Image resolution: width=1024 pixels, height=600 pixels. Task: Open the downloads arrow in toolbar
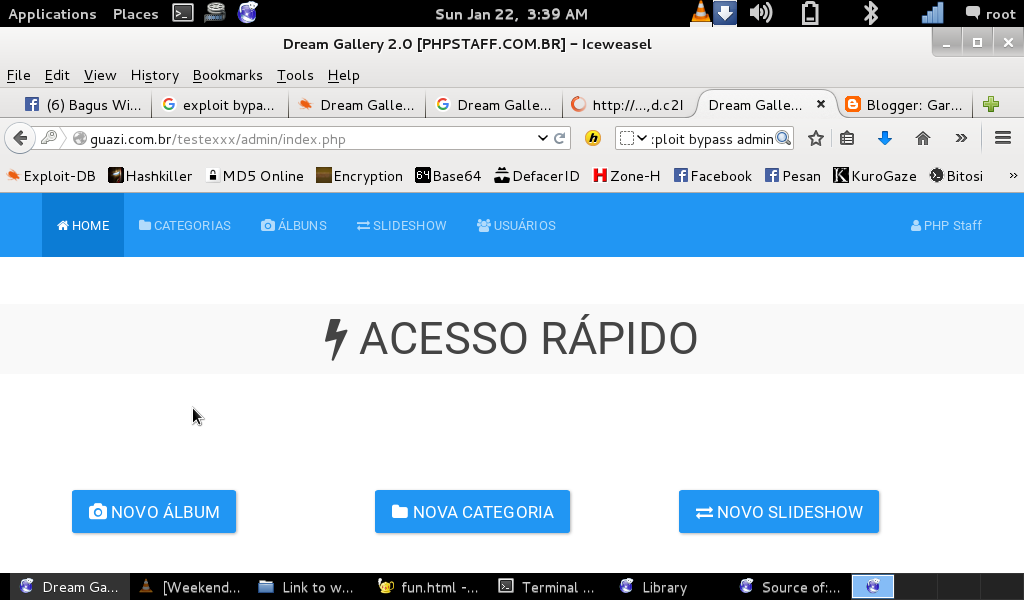(885, 138)
